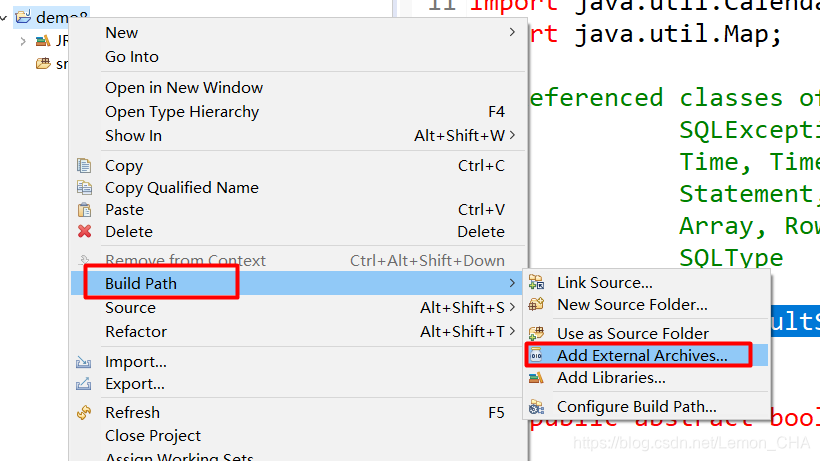Screen dimensions: 820x461
Task: Open Type Hierarchy from the menu
Action: click(298, 111)
